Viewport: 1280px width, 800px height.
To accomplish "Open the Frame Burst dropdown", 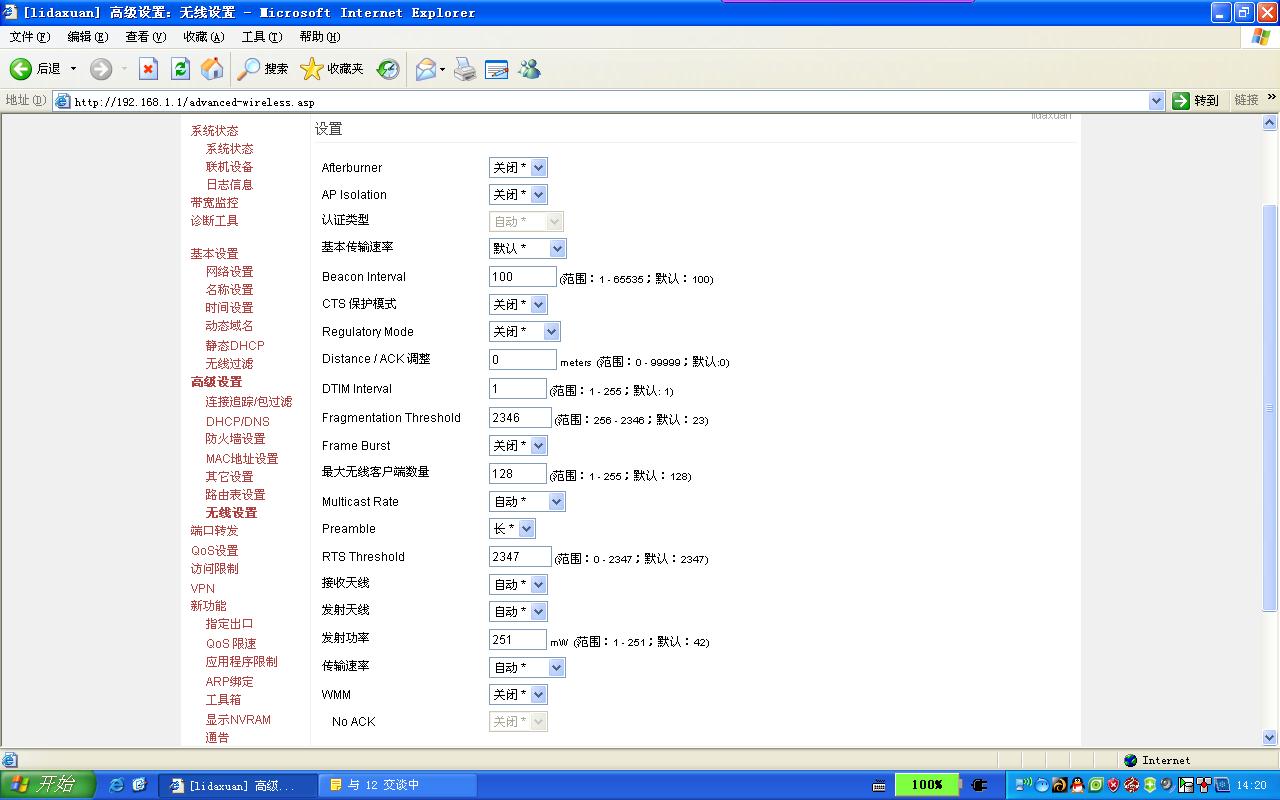I will [x=518, y=445].
